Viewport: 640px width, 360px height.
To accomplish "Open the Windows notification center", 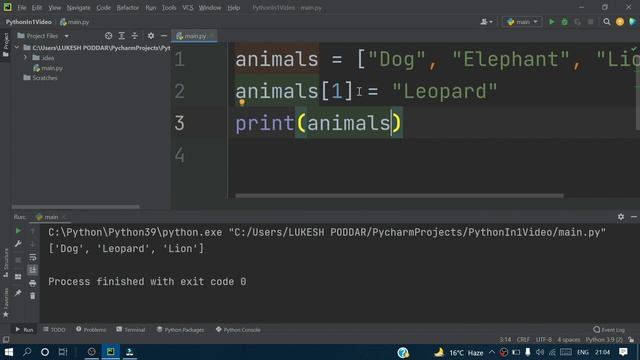I will (623, 352).
